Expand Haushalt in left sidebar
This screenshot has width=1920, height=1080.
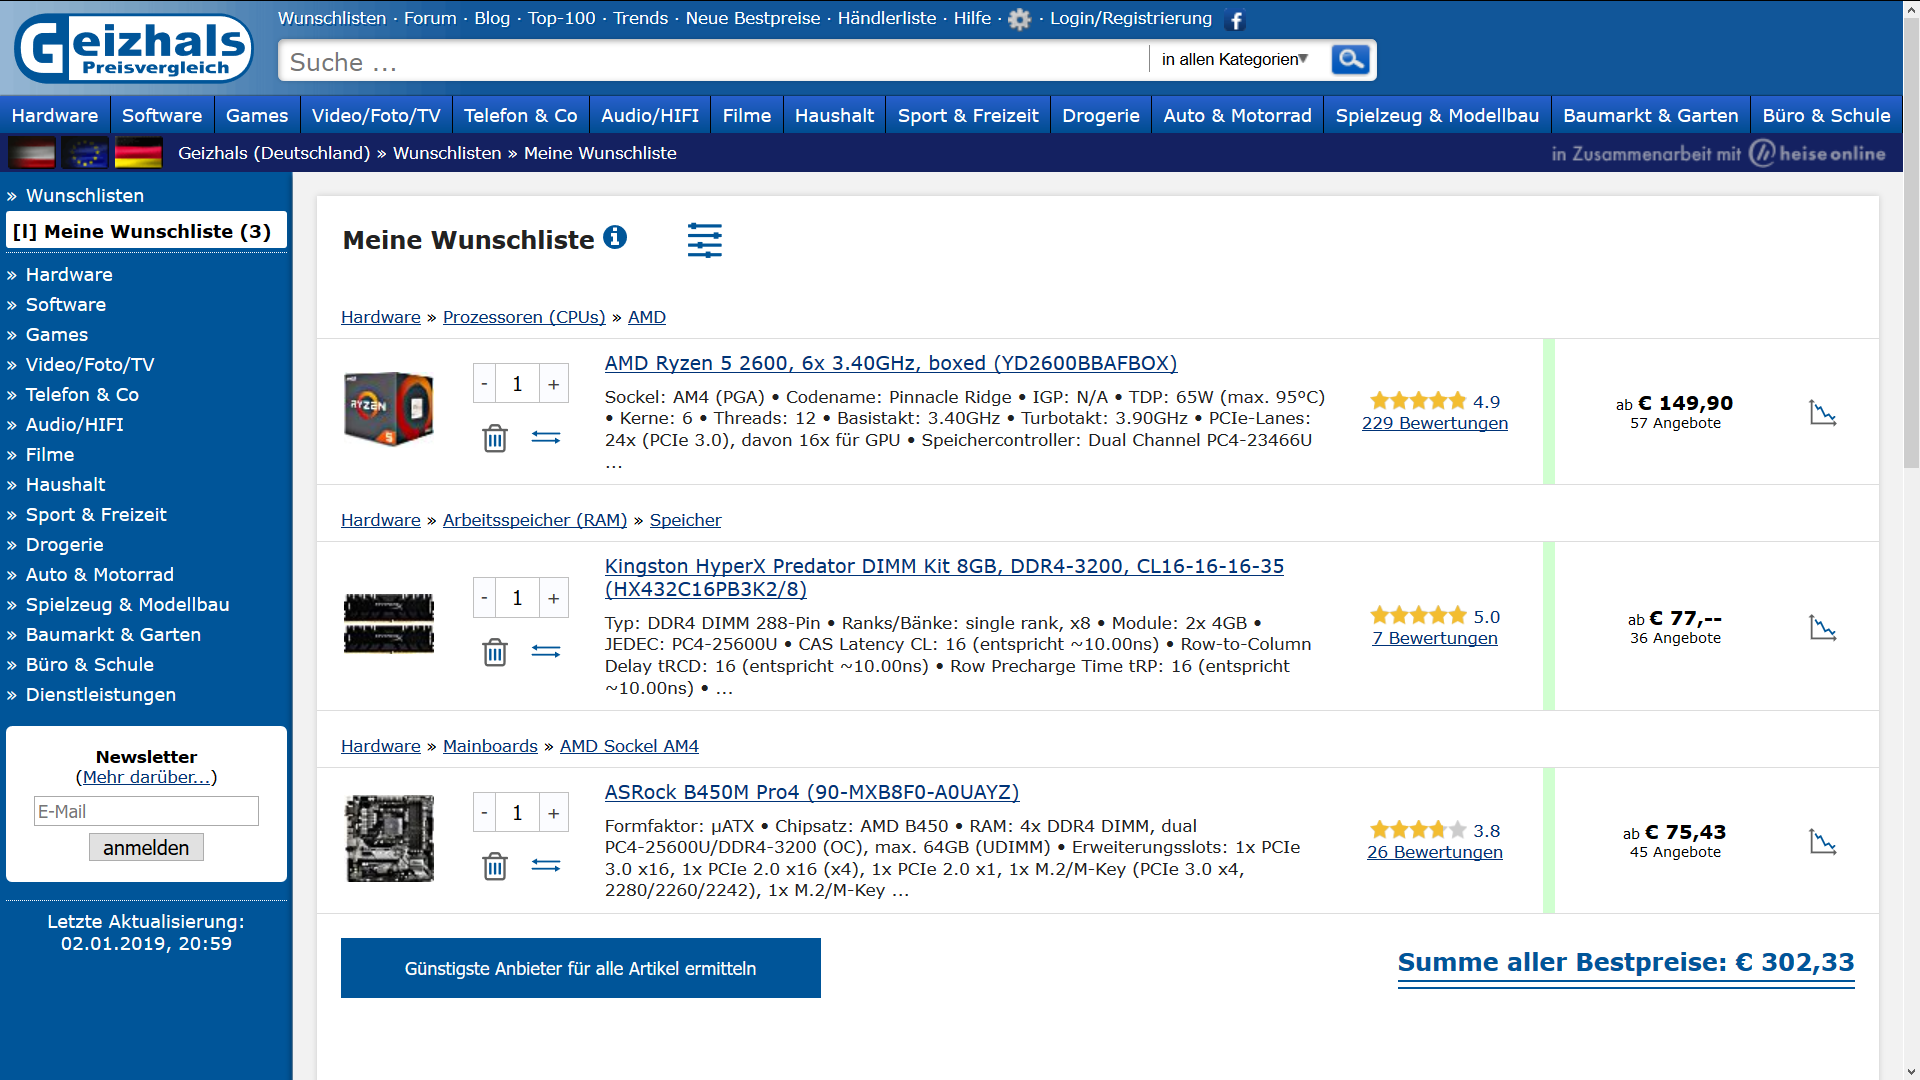click(65, 485)
